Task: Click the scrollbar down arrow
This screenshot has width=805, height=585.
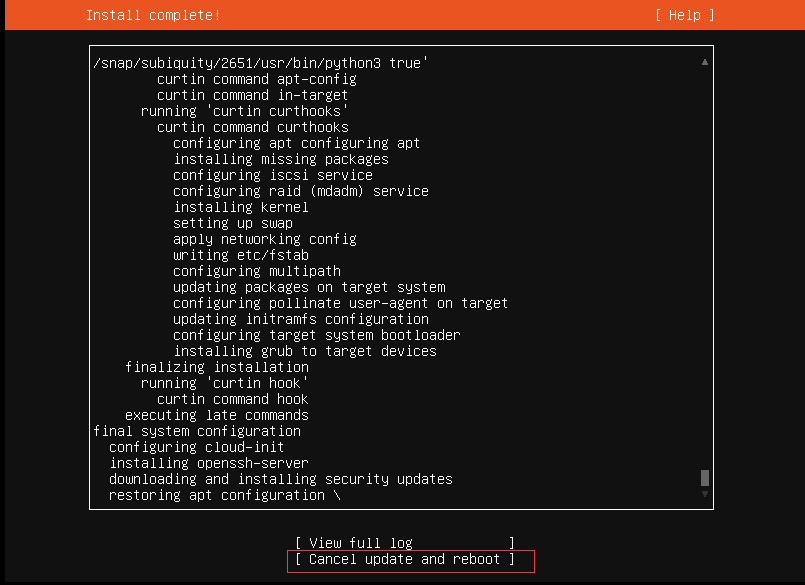Action: (x=703, y=496)
